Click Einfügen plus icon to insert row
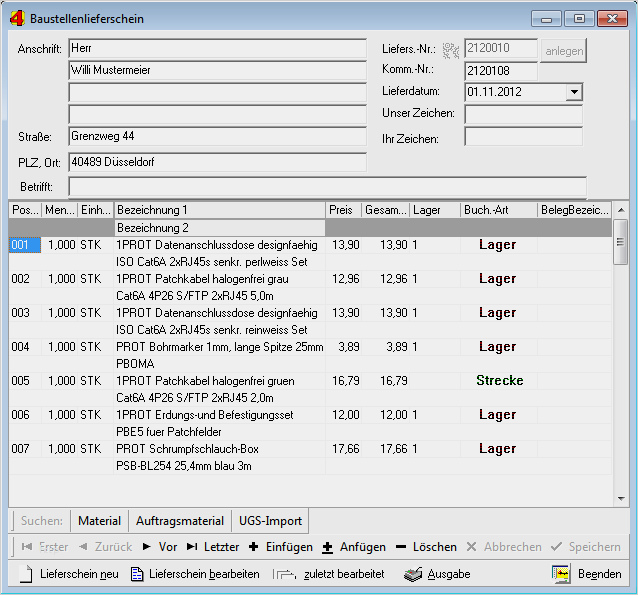Image resolution: width=638 pixels, height=595 pixels. (253, 547)
